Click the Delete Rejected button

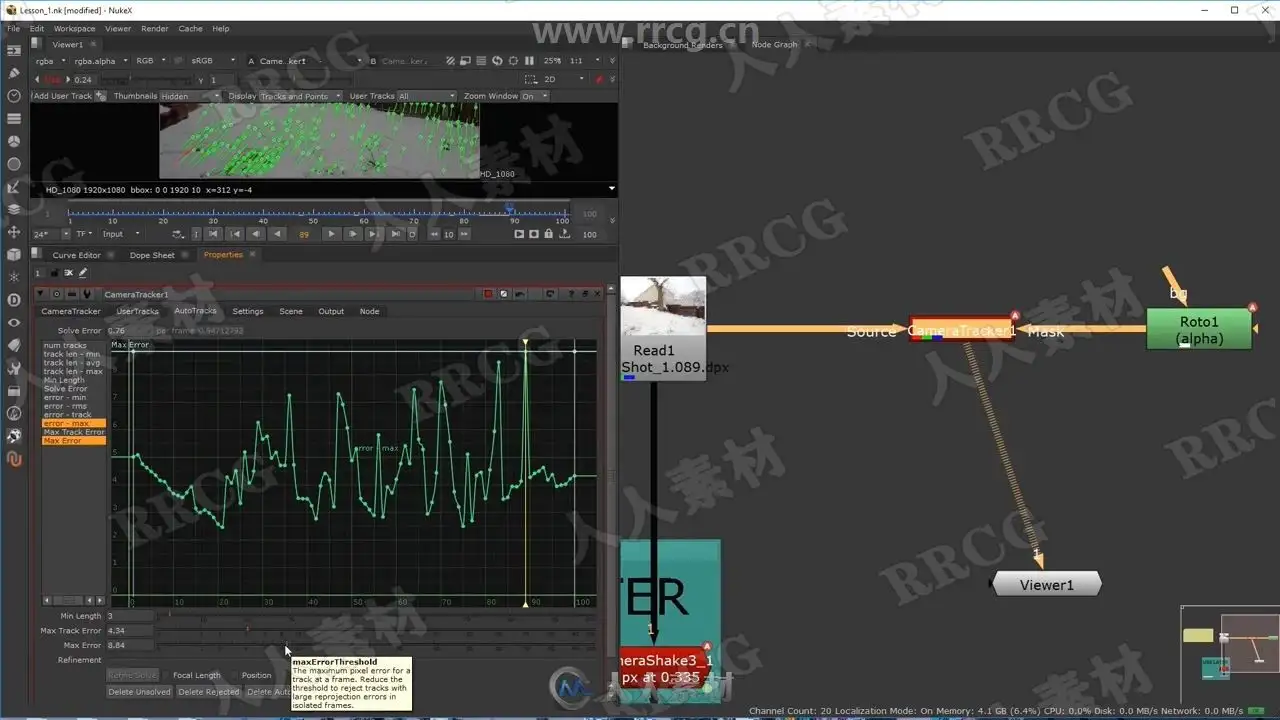209,692
